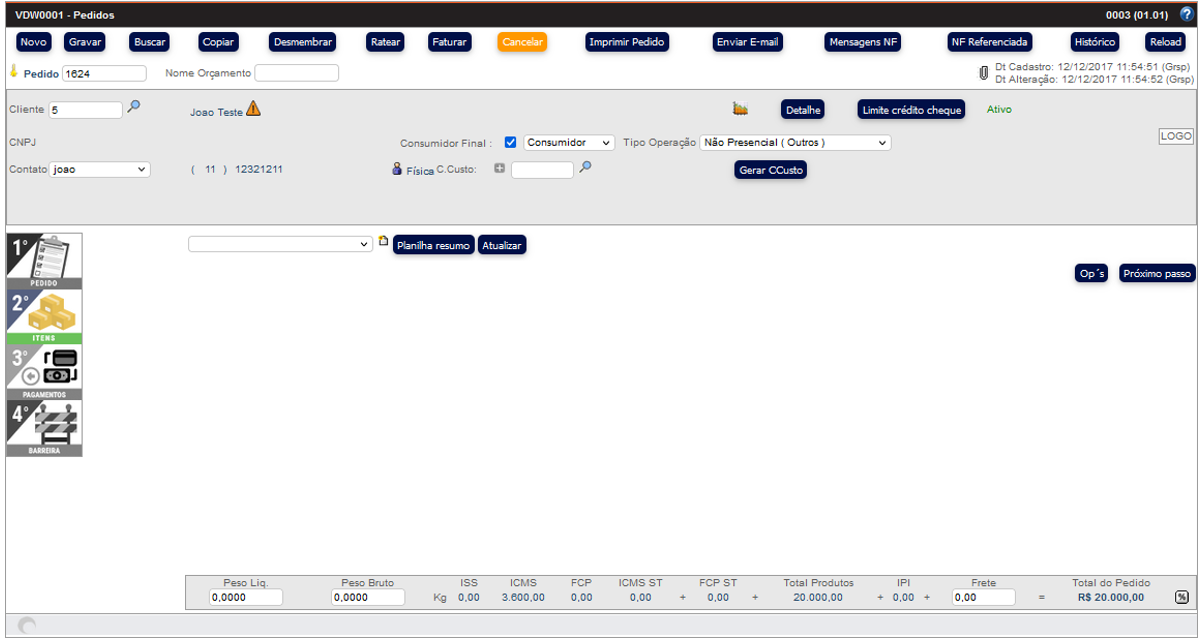Open step 4 Barreira icon
The image size is (1199, 640).
tap(44, 429)
